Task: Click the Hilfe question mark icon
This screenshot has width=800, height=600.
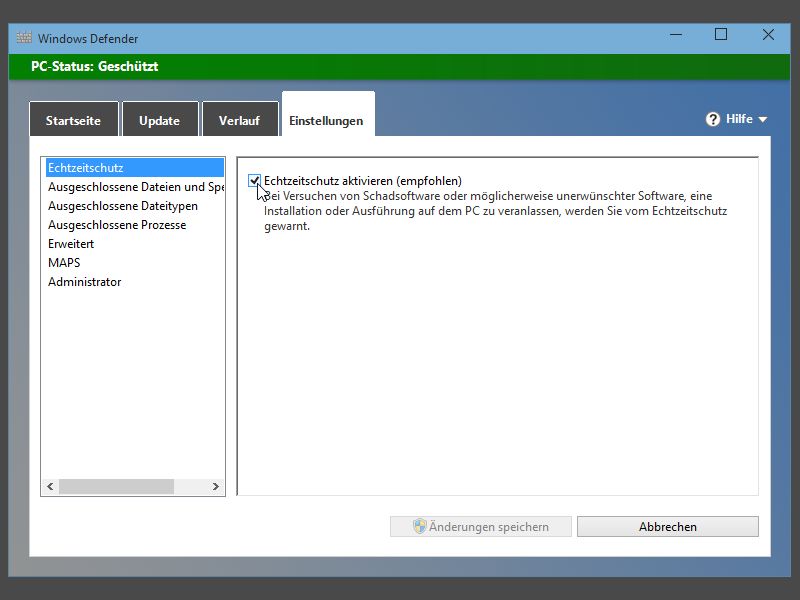Action: [713, 119]
